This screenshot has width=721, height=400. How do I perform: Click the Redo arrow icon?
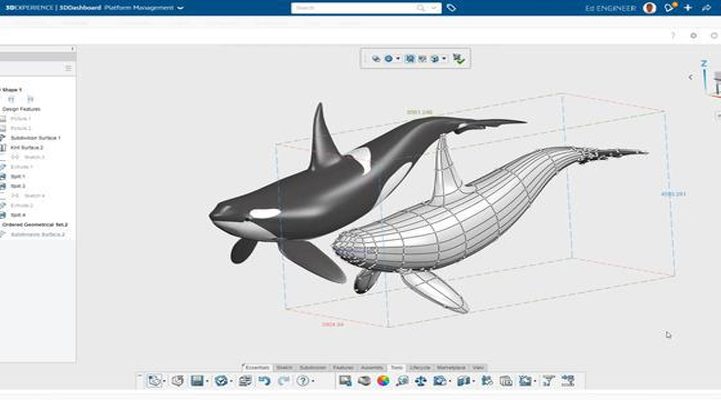coord(281,381)
